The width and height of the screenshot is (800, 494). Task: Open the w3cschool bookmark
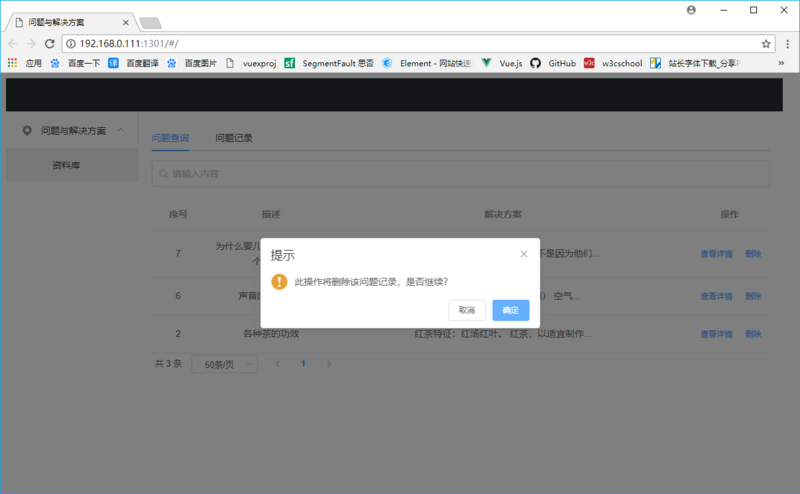(x=613, y=63)
